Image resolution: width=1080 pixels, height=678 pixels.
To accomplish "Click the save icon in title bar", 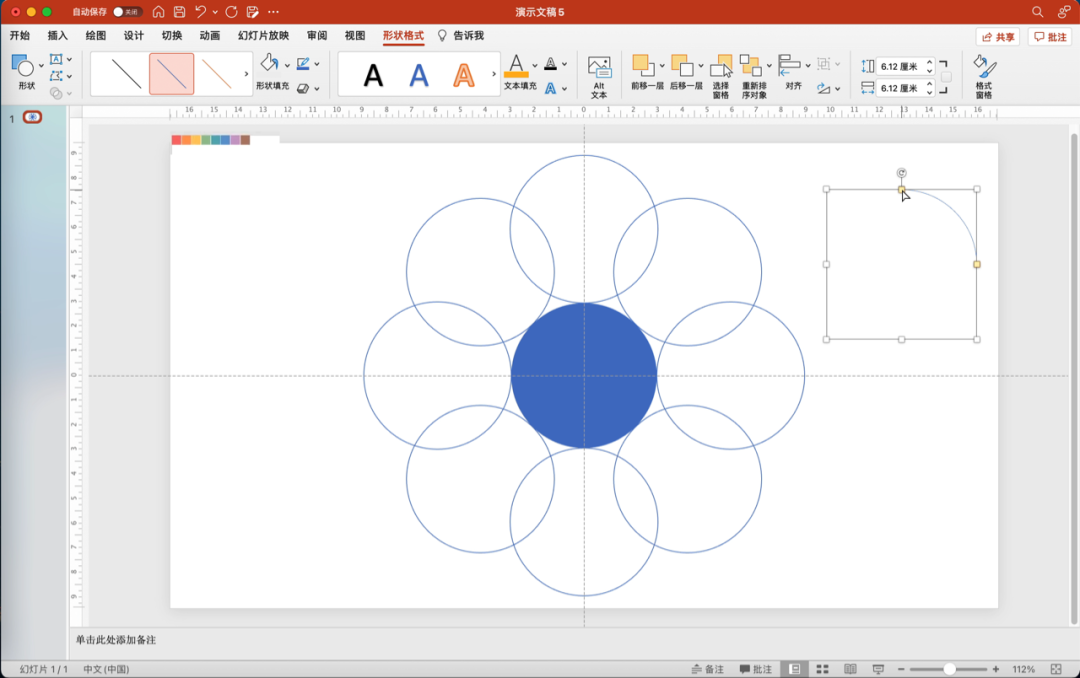I will [179, 12].
